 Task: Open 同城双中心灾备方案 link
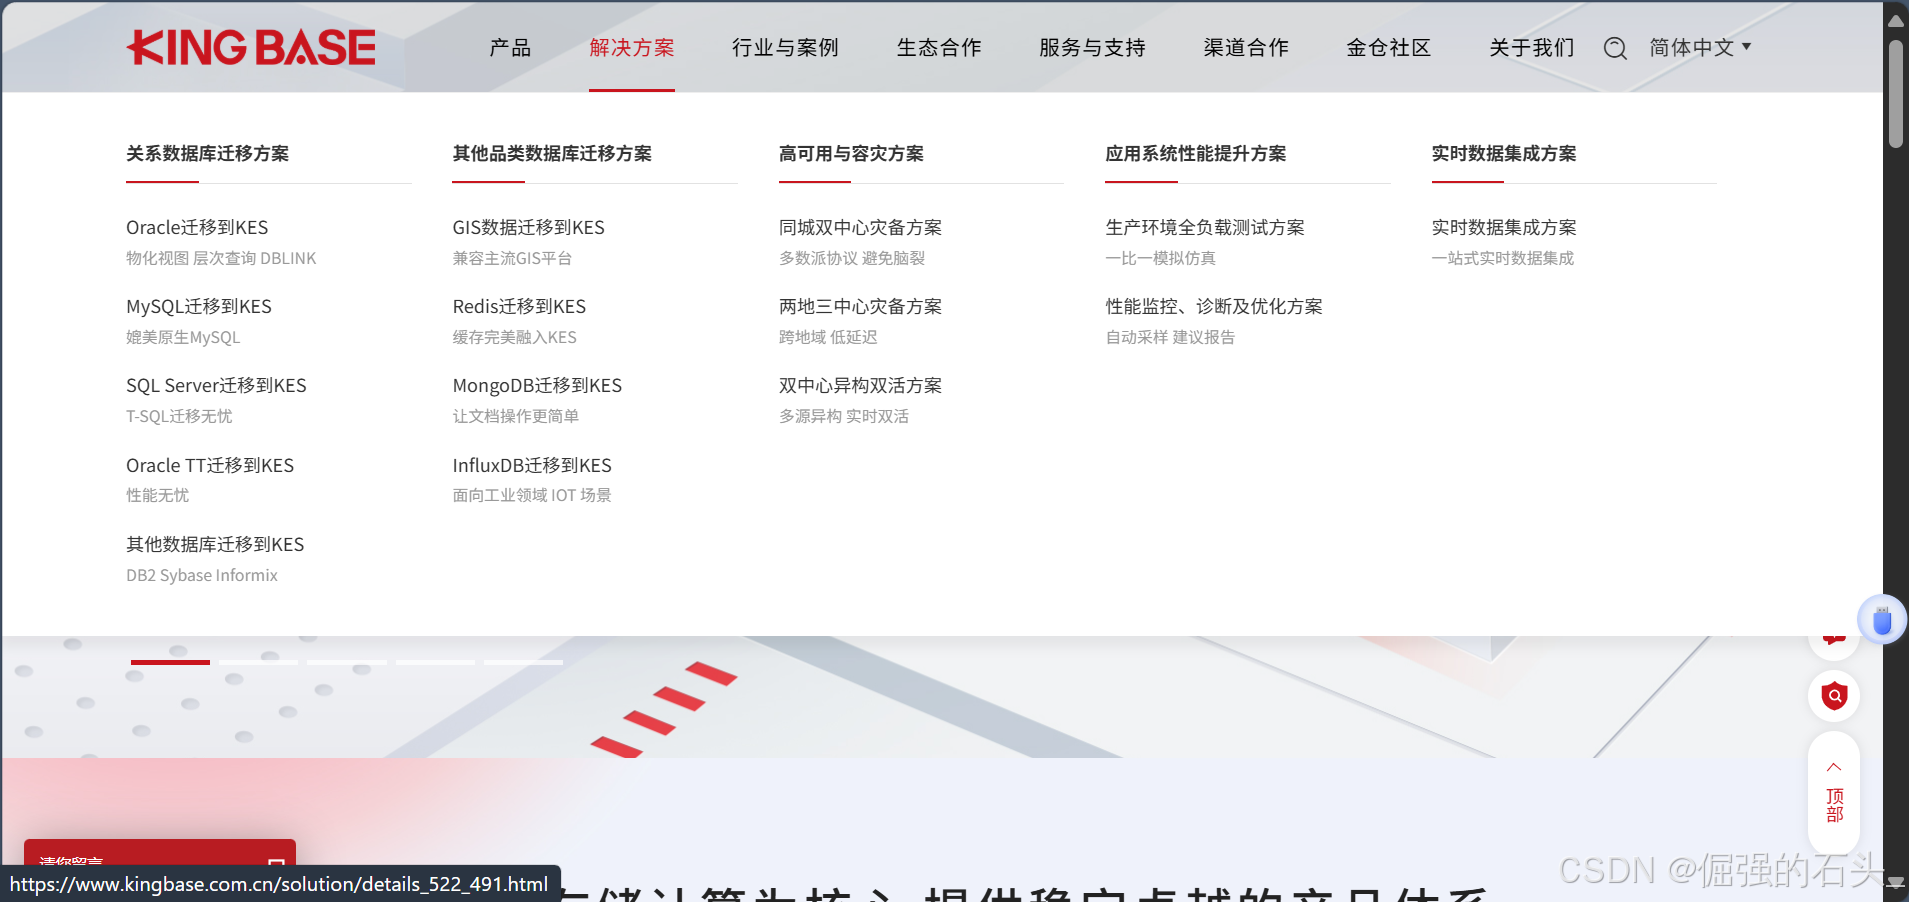coord(861,227)
